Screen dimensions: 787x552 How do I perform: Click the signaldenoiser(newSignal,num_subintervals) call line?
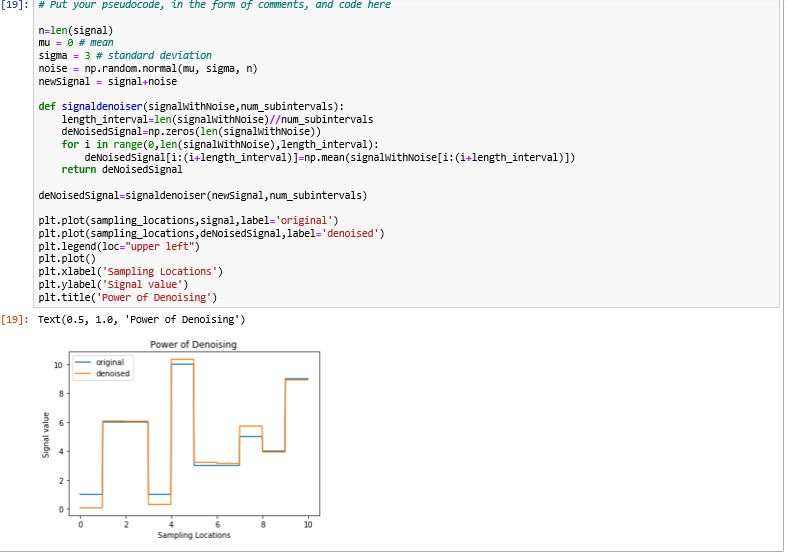pyautogui.click(x=203, y=195)
